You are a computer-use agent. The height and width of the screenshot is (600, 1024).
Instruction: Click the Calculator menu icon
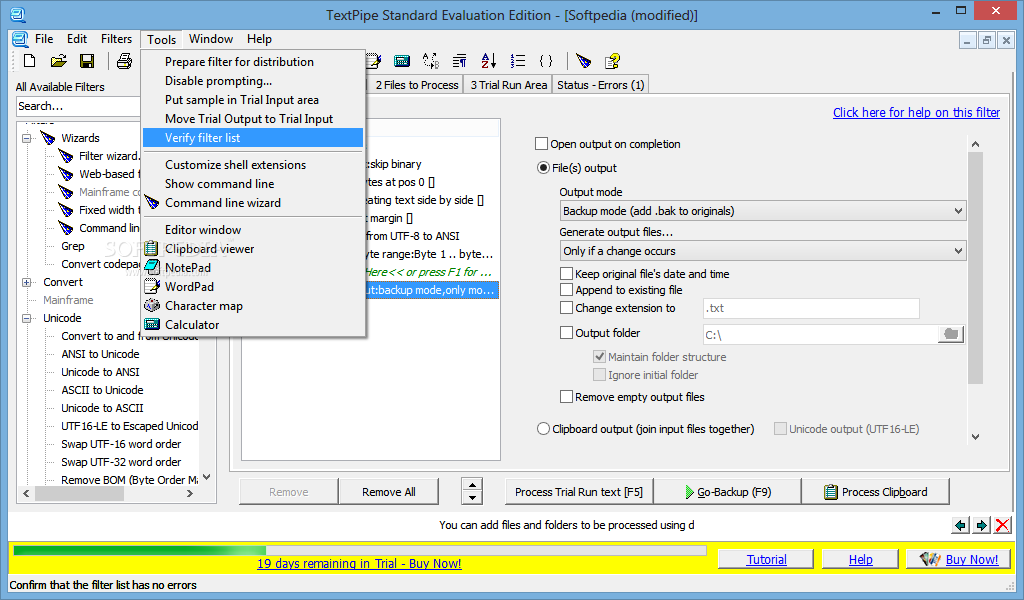click(x=152, y=324)
